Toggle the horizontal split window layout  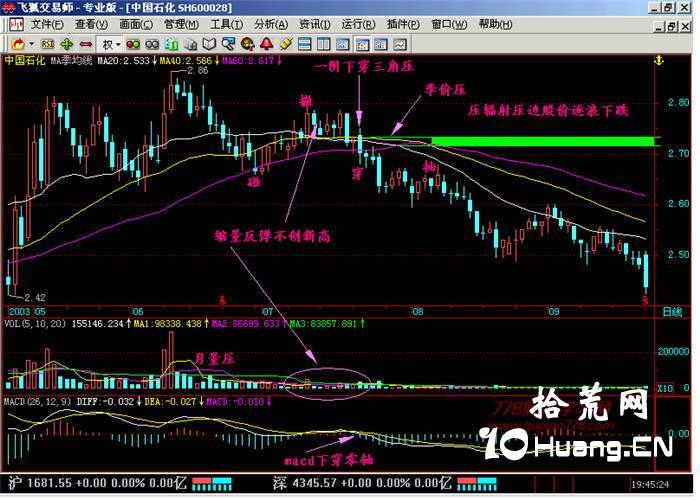(x=304, y=44)
